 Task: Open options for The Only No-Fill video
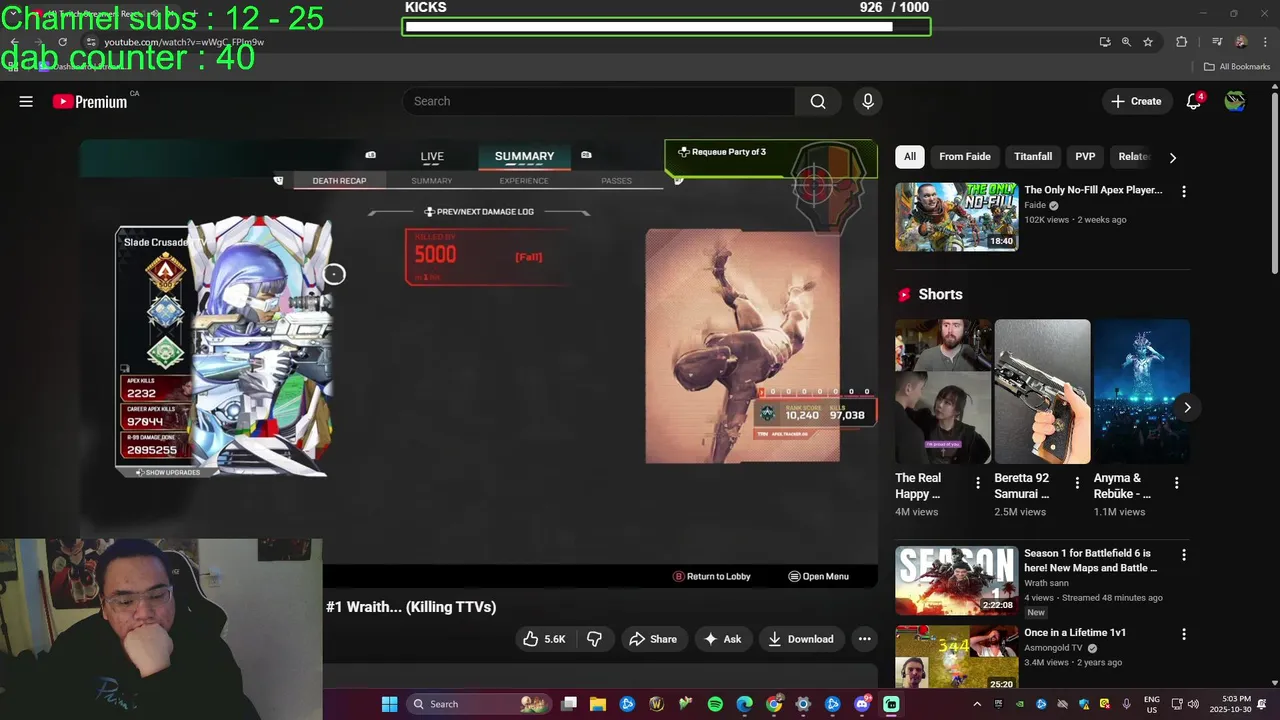(x=1184, y=191)
